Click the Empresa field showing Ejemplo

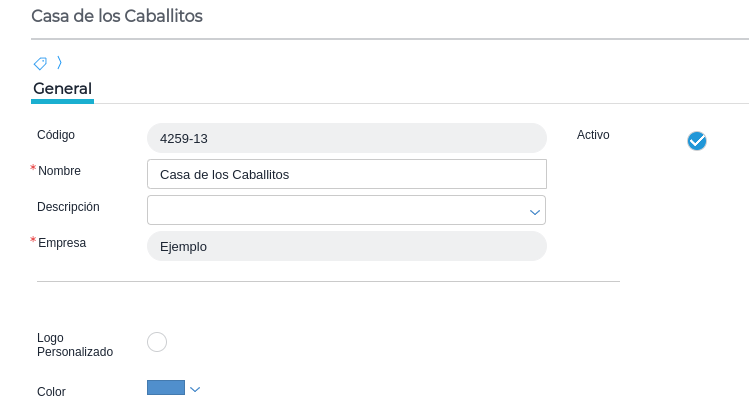(x=346, y=246)
